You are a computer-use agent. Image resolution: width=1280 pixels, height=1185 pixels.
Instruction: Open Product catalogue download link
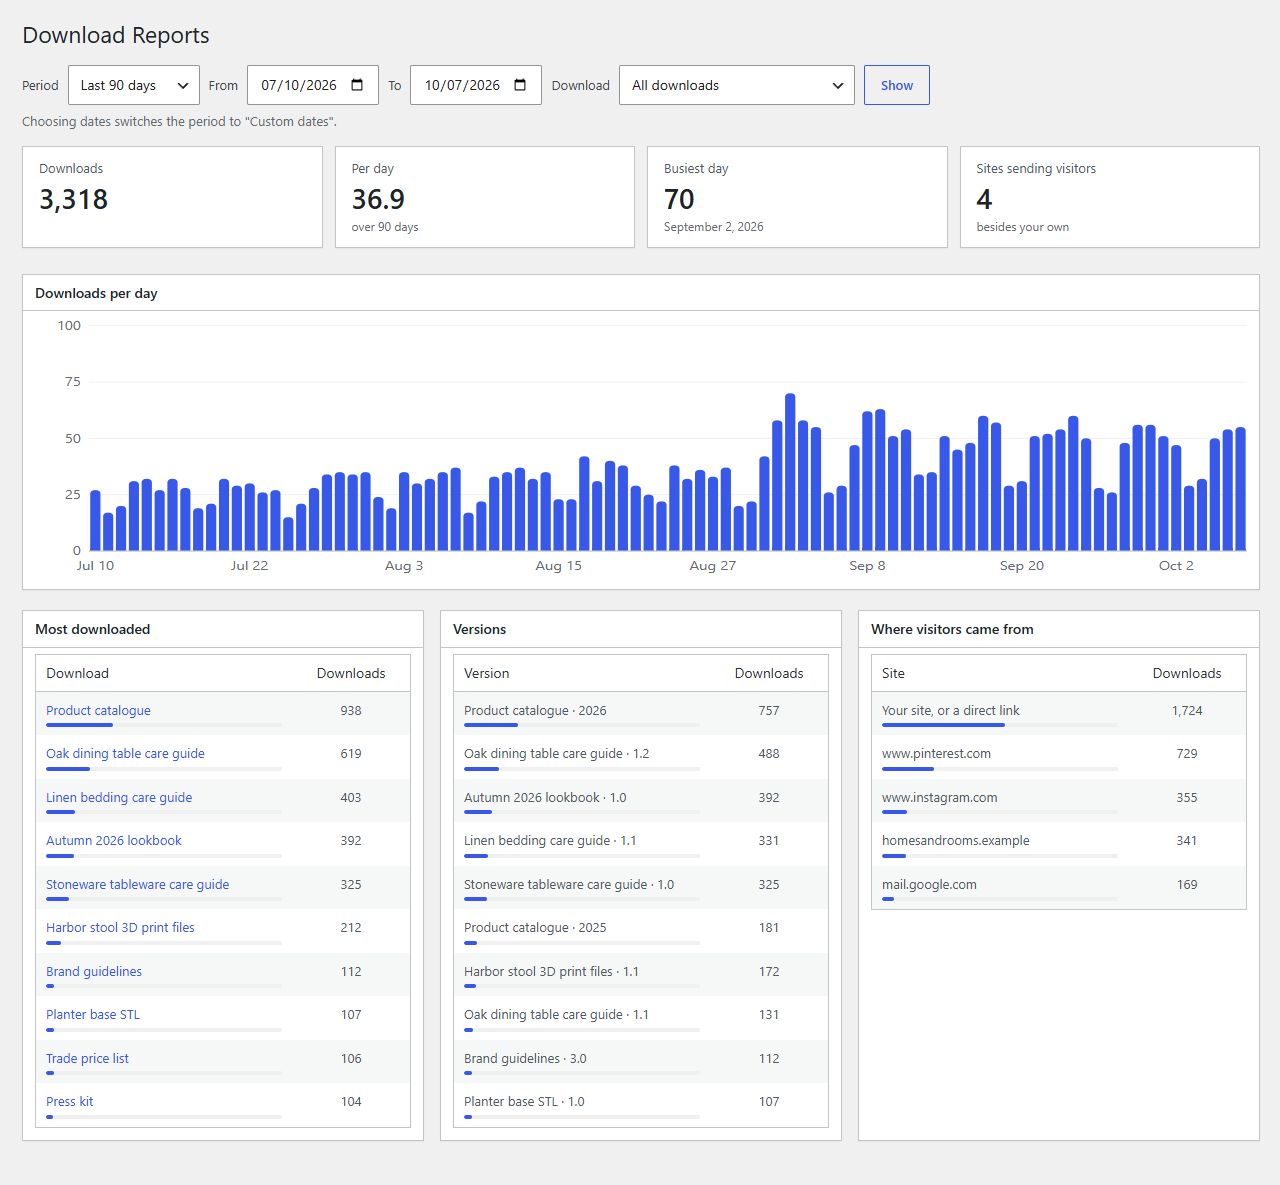click(98, 711)
